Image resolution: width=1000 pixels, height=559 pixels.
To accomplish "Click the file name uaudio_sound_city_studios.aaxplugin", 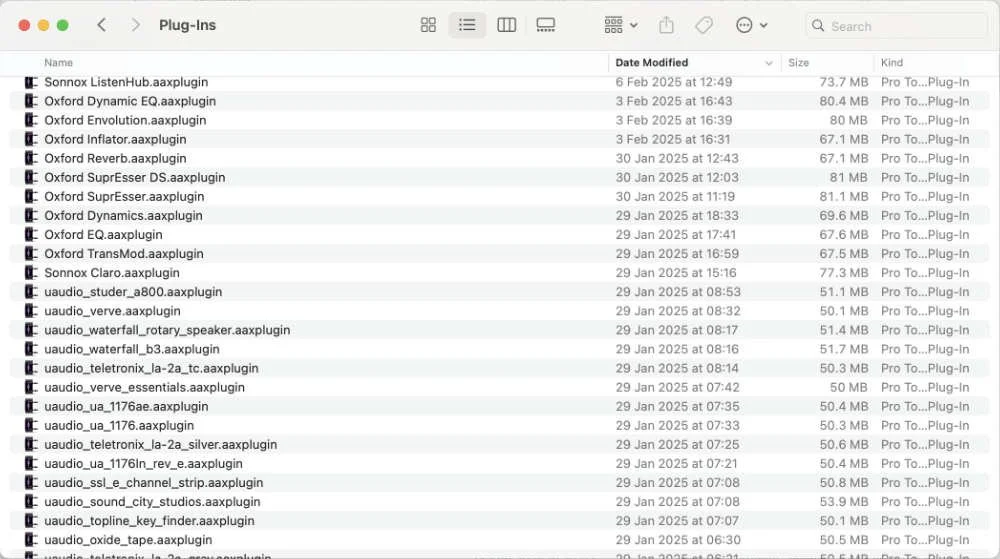I will (x=152, y=502).
